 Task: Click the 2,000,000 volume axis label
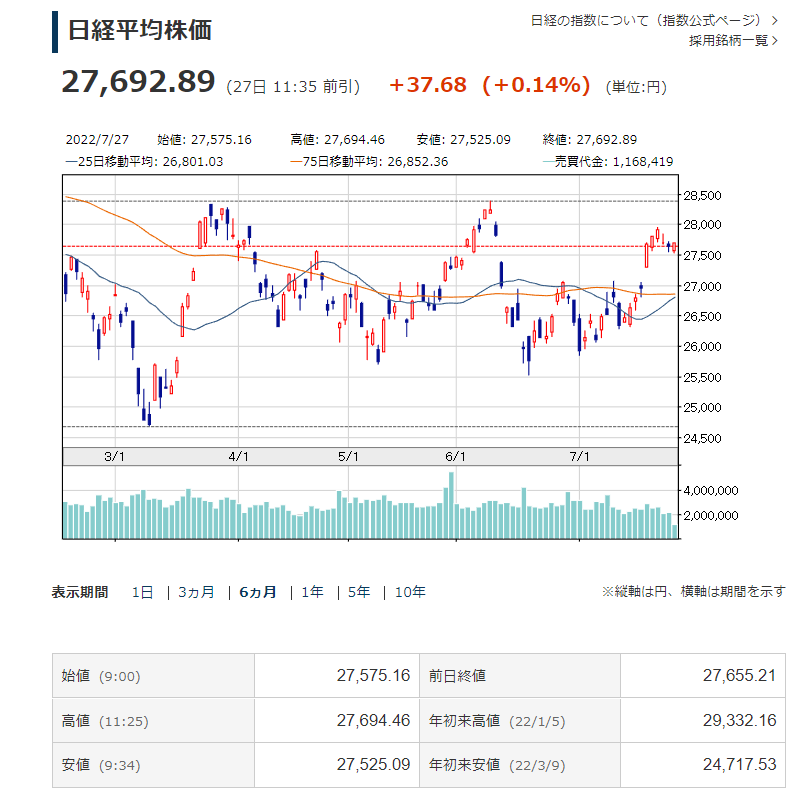click(x=711, y=515)
